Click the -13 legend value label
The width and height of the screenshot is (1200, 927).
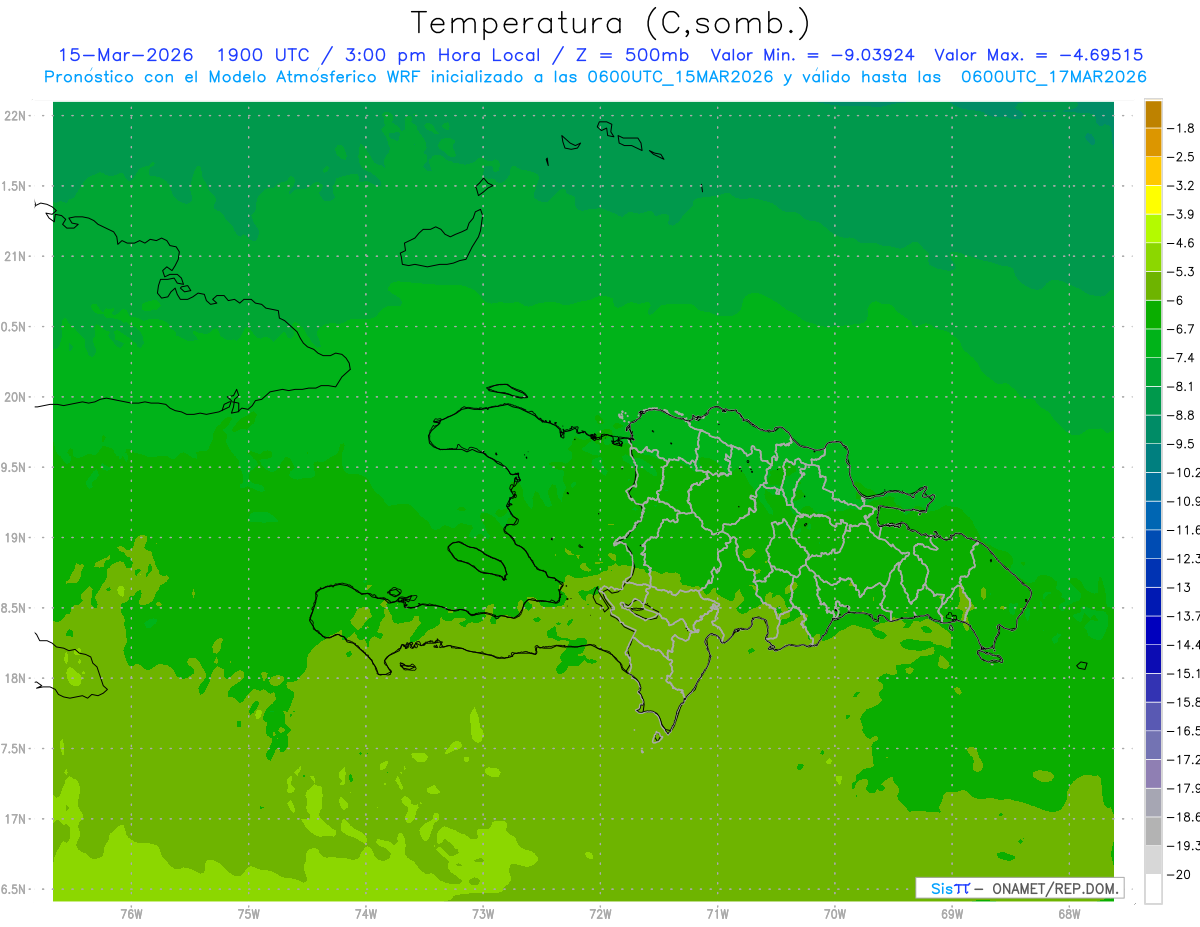1179,587
